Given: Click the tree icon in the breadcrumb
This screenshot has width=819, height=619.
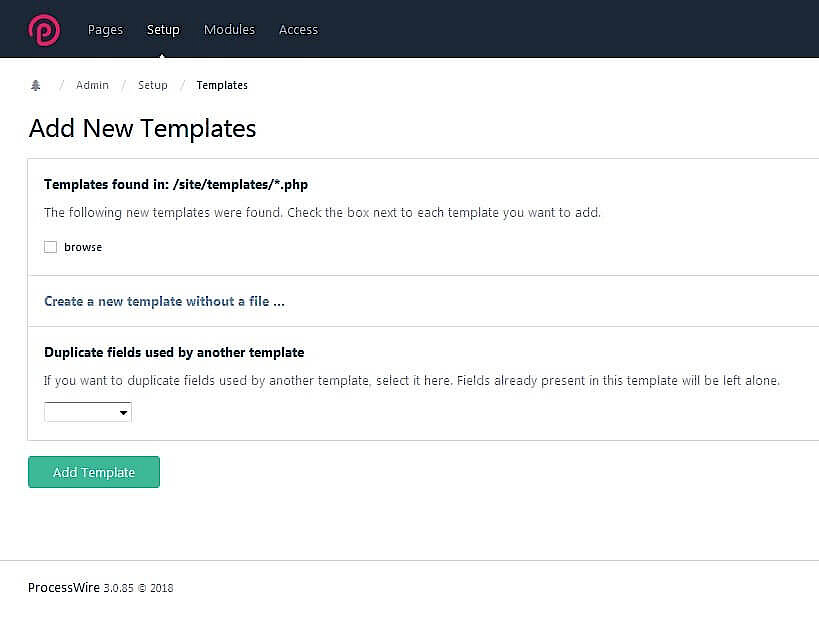Looking at the screenshot, I should tap(36, 85).
